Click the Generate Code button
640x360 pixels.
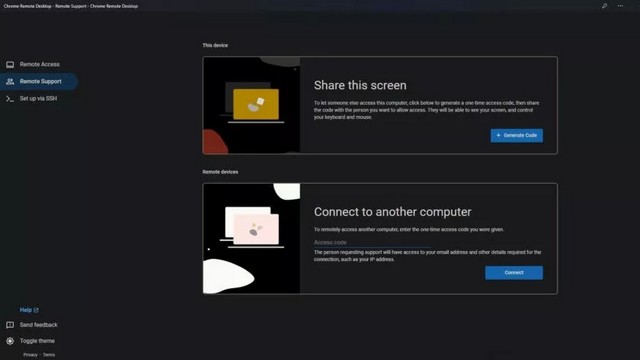pos(516,136)
